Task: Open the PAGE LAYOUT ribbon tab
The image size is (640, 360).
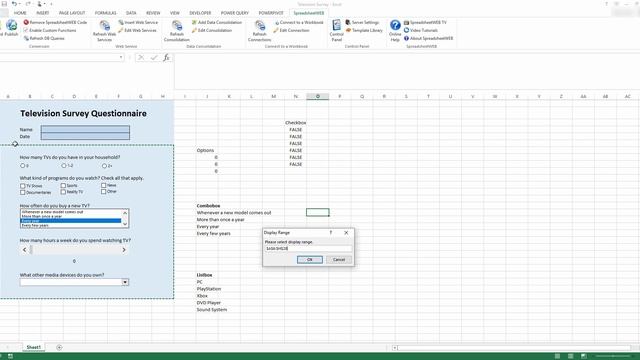Action: pyautogui.click(x=72, y=13)
